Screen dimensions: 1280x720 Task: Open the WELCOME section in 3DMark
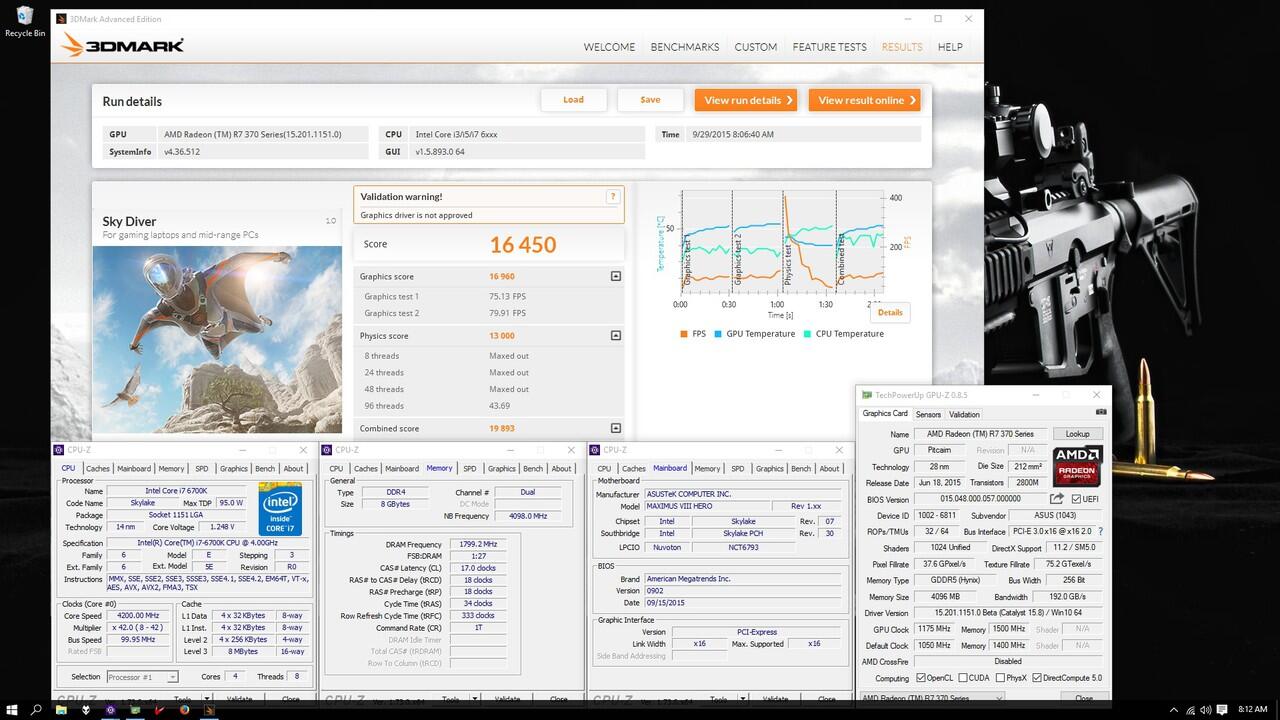point(609,47)
